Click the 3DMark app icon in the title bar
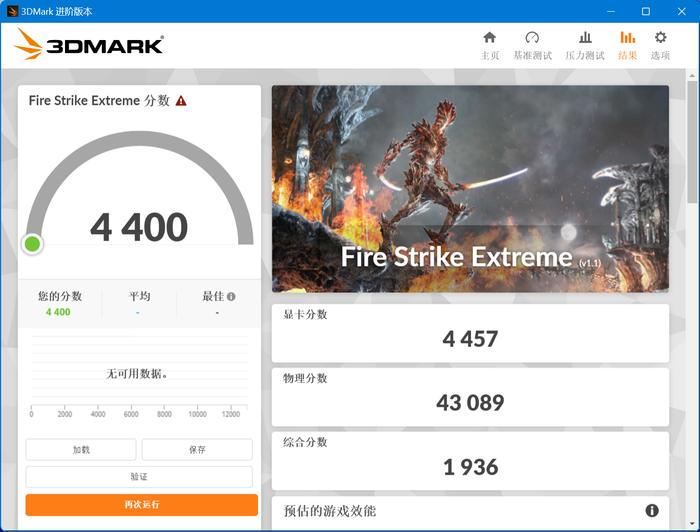The image size is (700, 532). point(12,11)
